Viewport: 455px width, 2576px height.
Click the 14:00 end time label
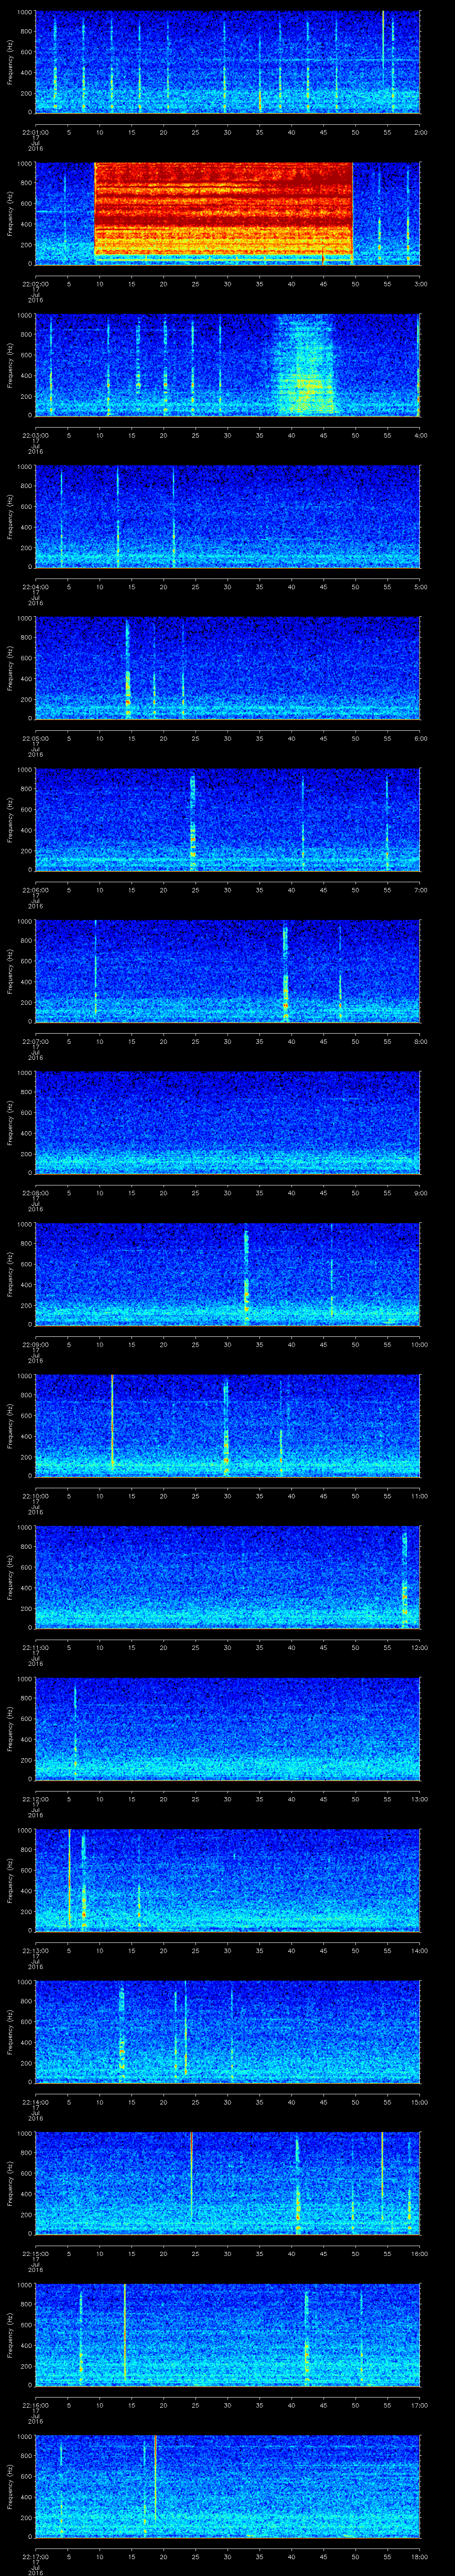click(419, 1950)
